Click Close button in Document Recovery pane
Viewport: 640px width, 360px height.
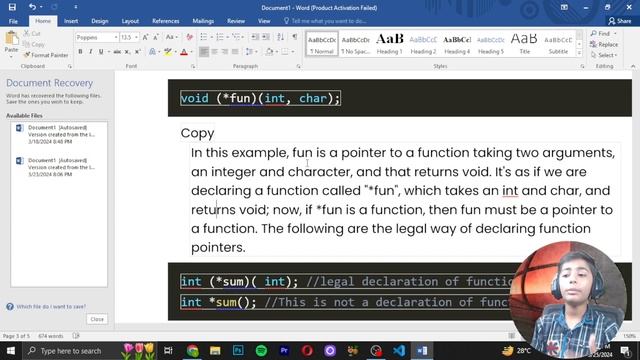coord(97,319)
